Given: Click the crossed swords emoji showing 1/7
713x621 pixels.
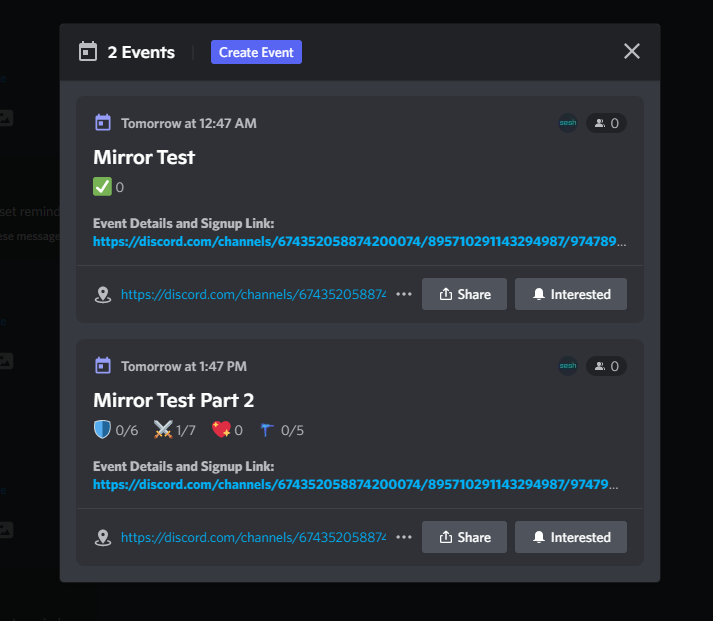Looking at the screenshot, I should pyautogui.click(x=163, y=430).
